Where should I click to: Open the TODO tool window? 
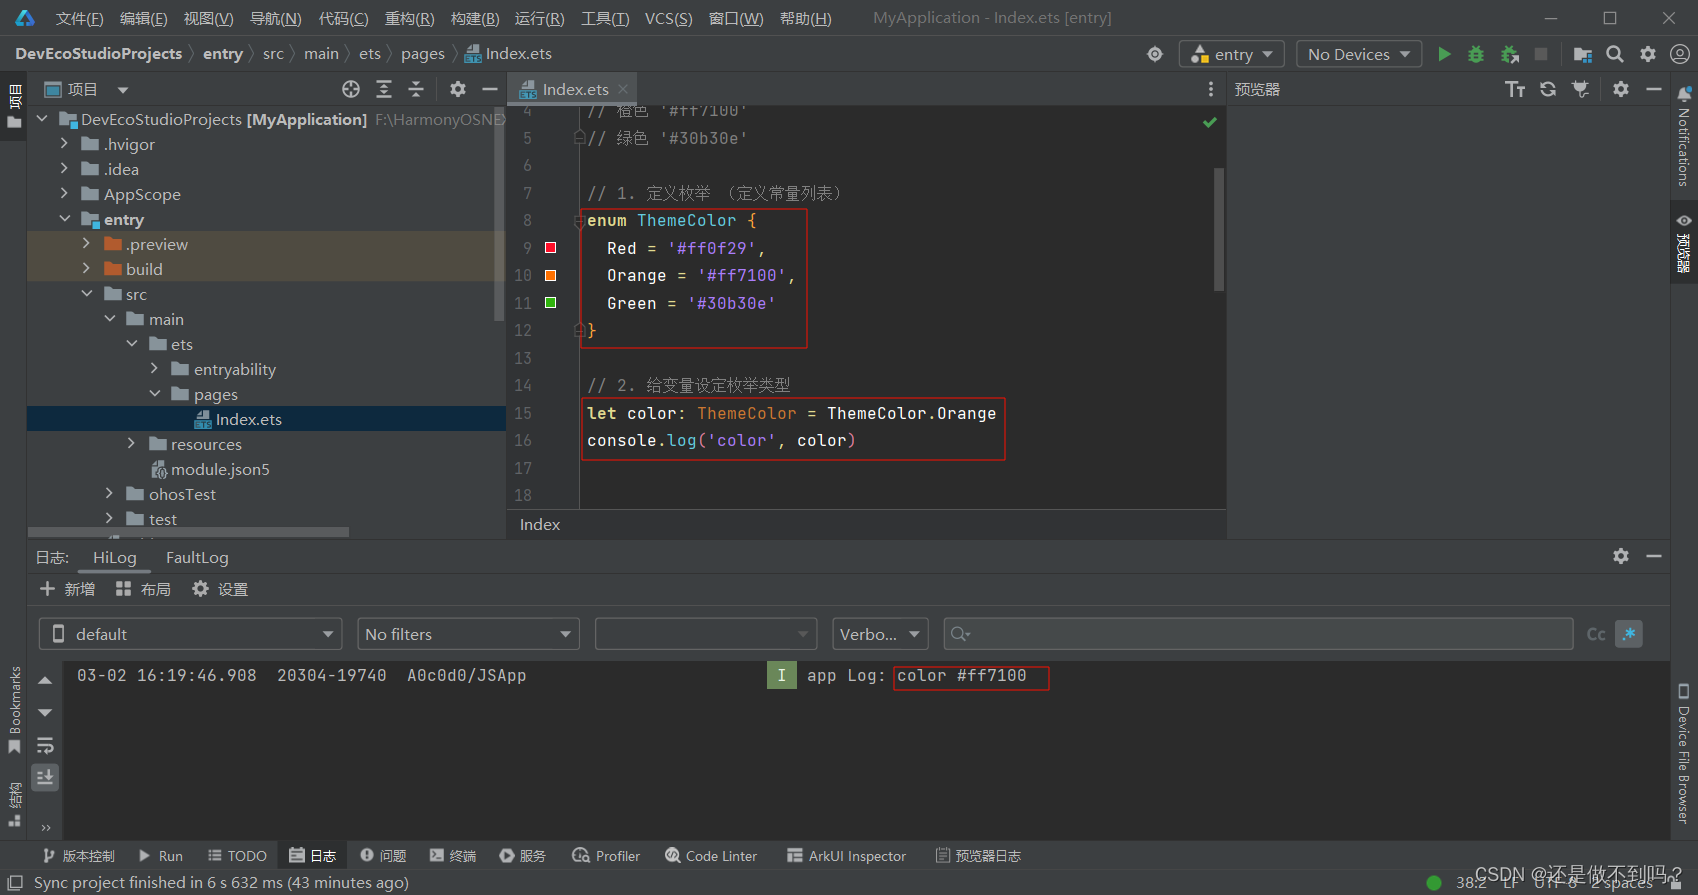(237, 856)
